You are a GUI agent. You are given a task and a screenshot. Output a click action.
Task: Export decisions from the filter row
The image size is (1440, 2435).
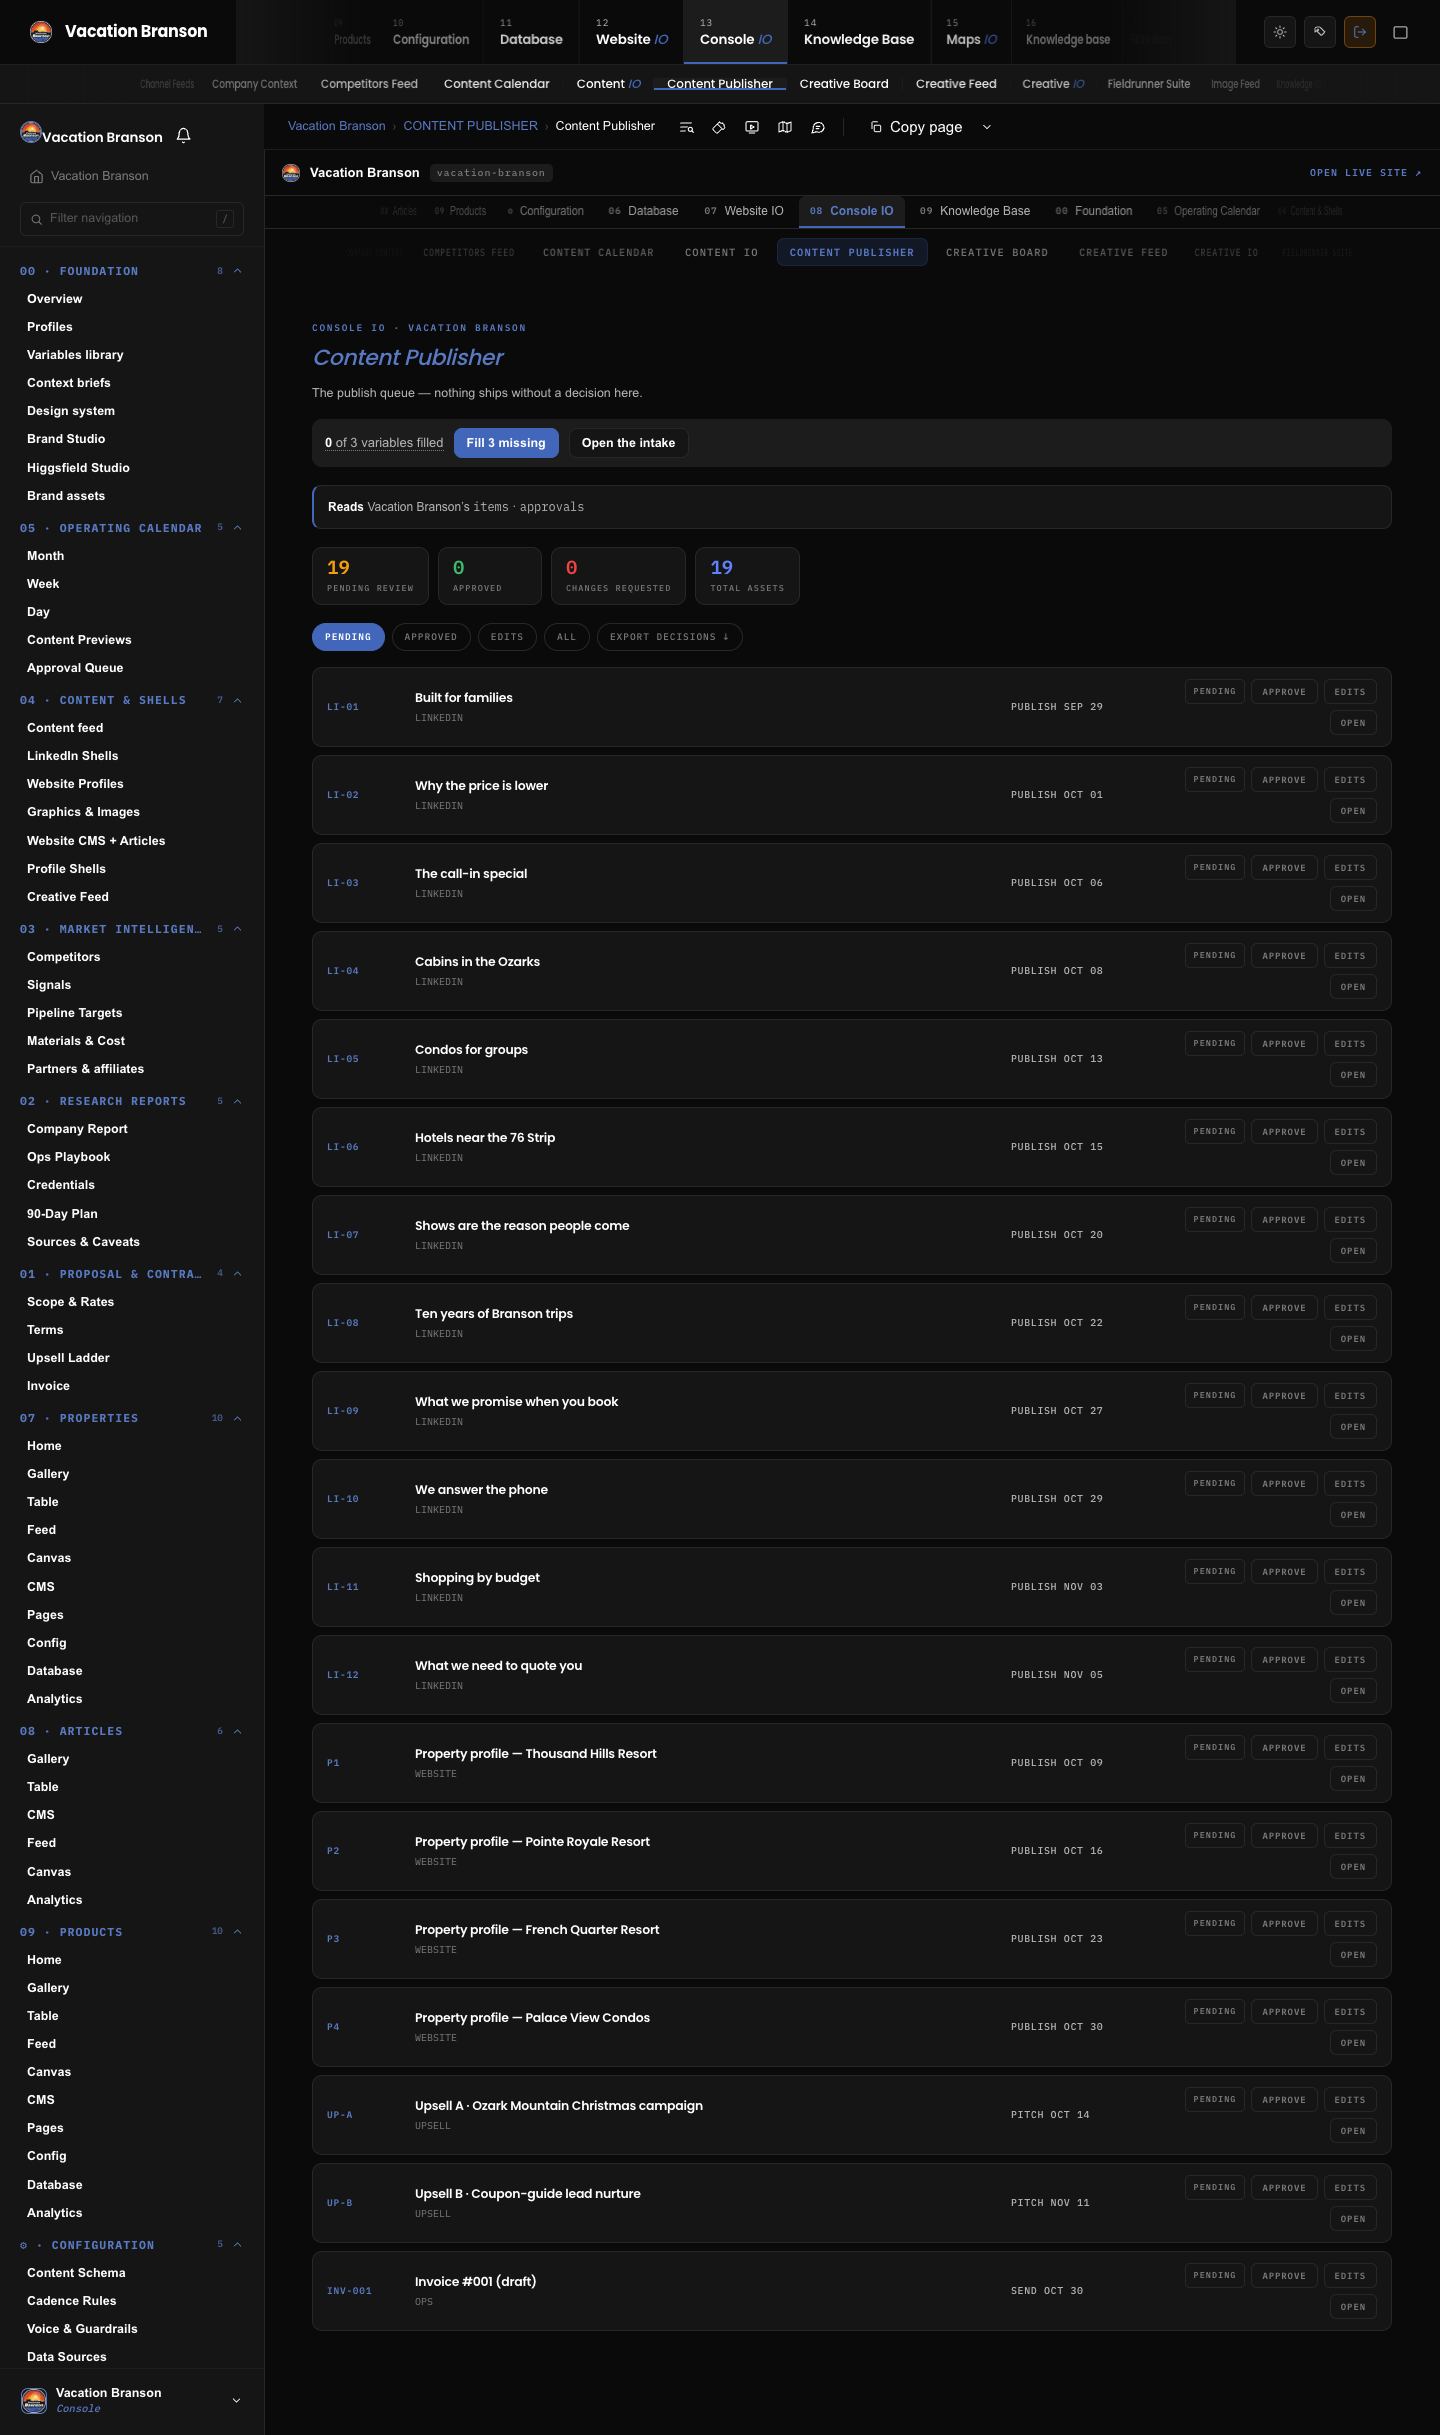[670, 637]
